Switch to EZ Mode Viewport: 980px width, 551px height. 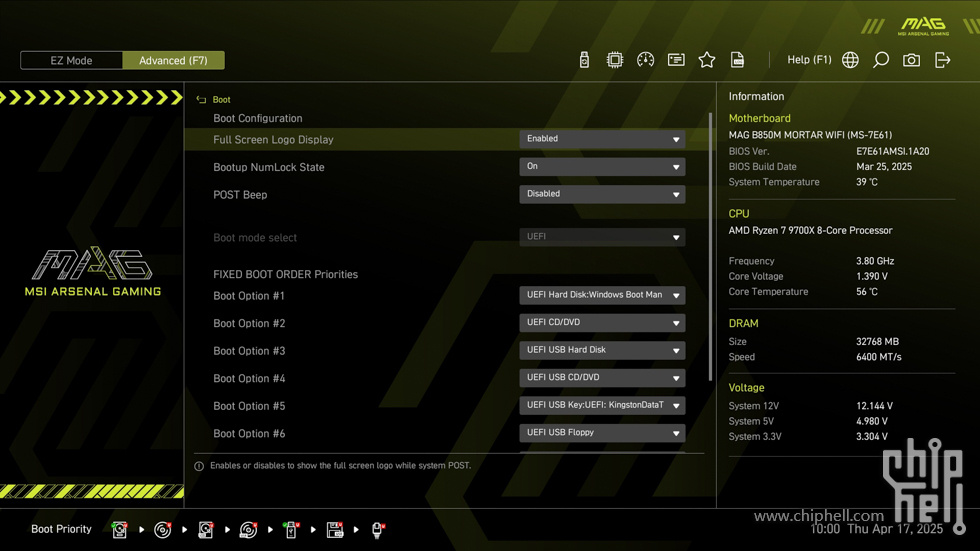[71, 61]
